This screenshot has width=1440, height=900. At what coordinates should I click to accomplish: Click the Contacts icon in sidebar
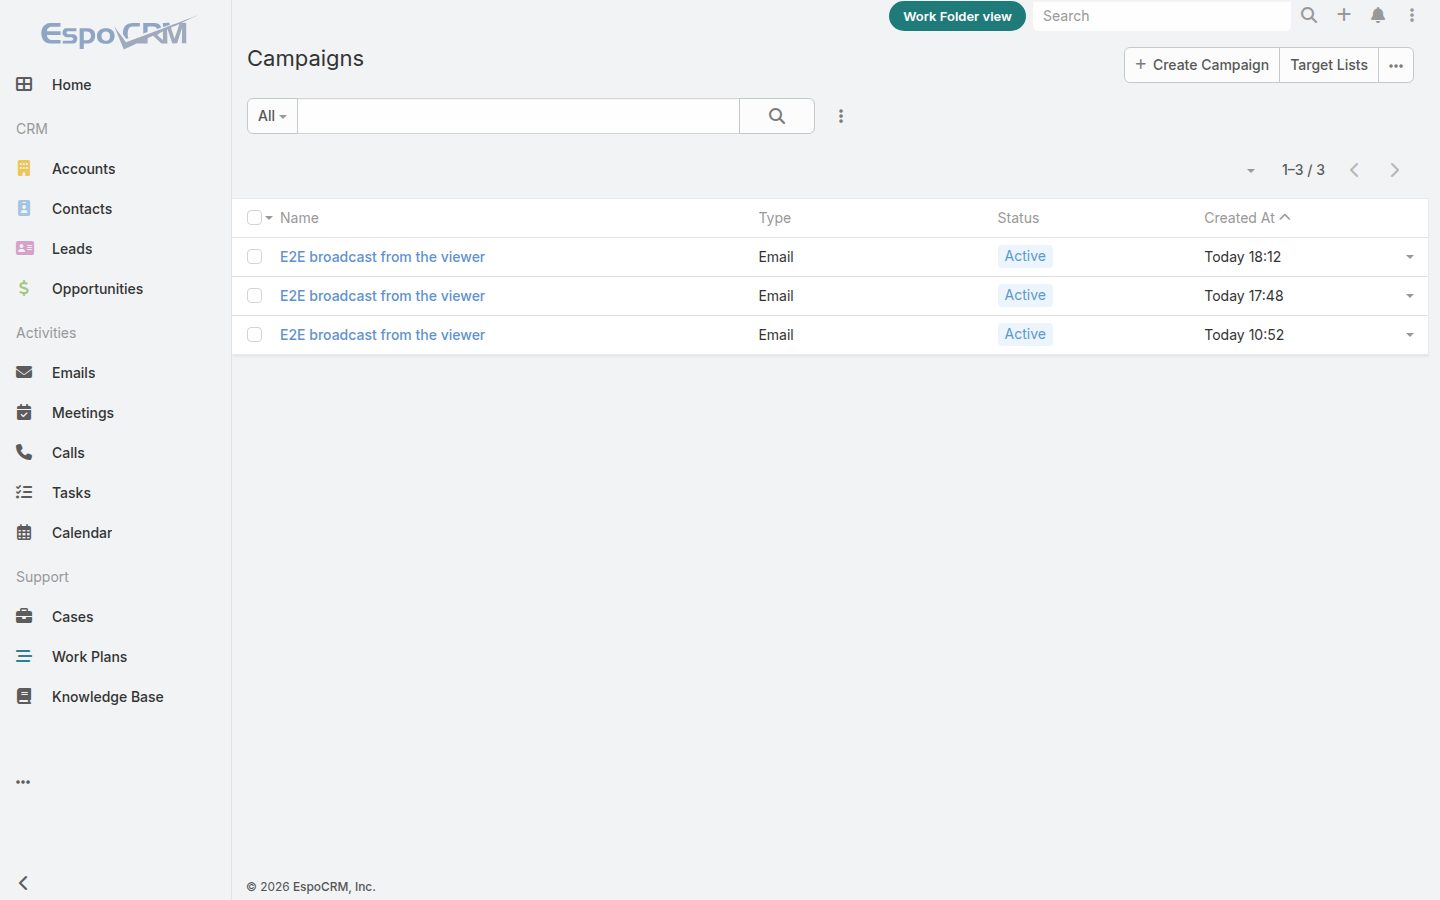(24, 209)
